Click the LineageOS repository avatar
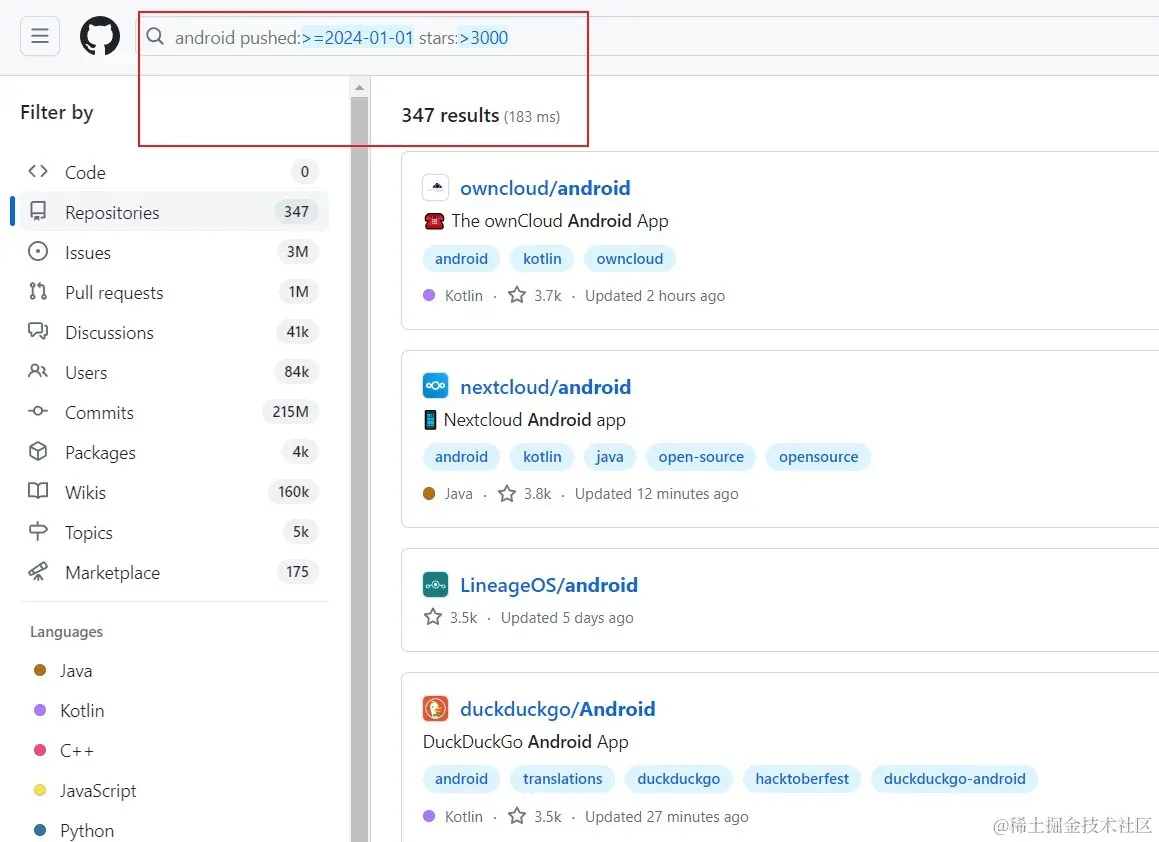The height and width of the screenshot is (842, 1159). pos(435,584)
